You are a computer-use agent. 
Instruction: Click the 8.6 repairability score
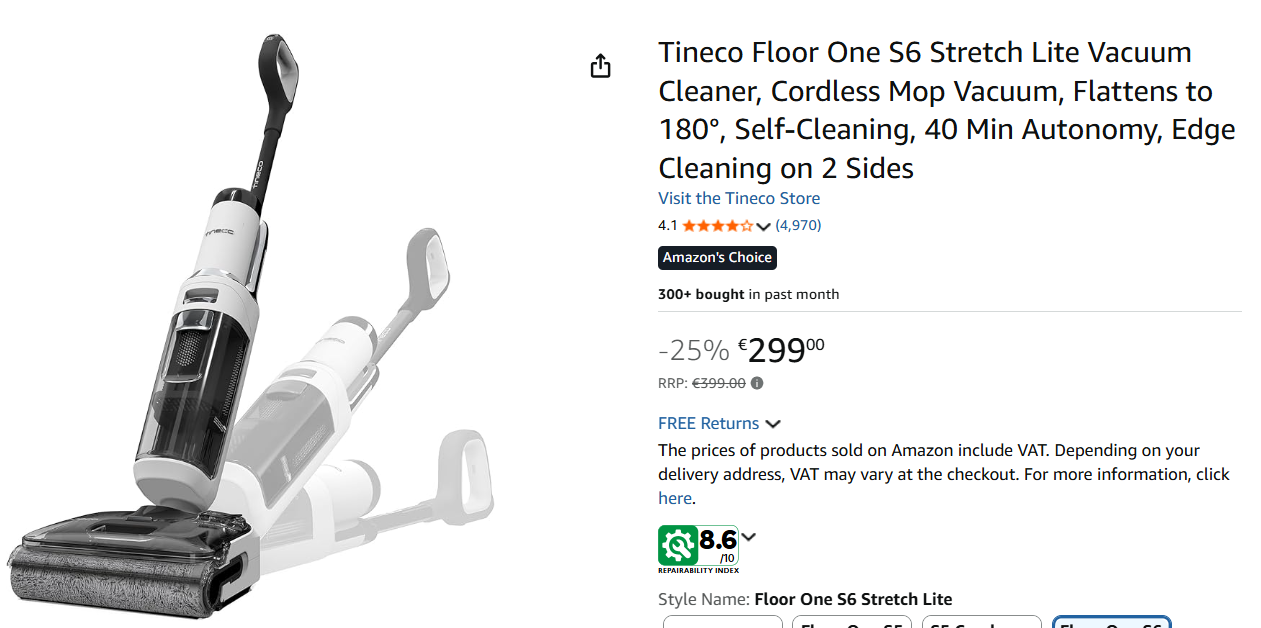[x=718, y=541]
